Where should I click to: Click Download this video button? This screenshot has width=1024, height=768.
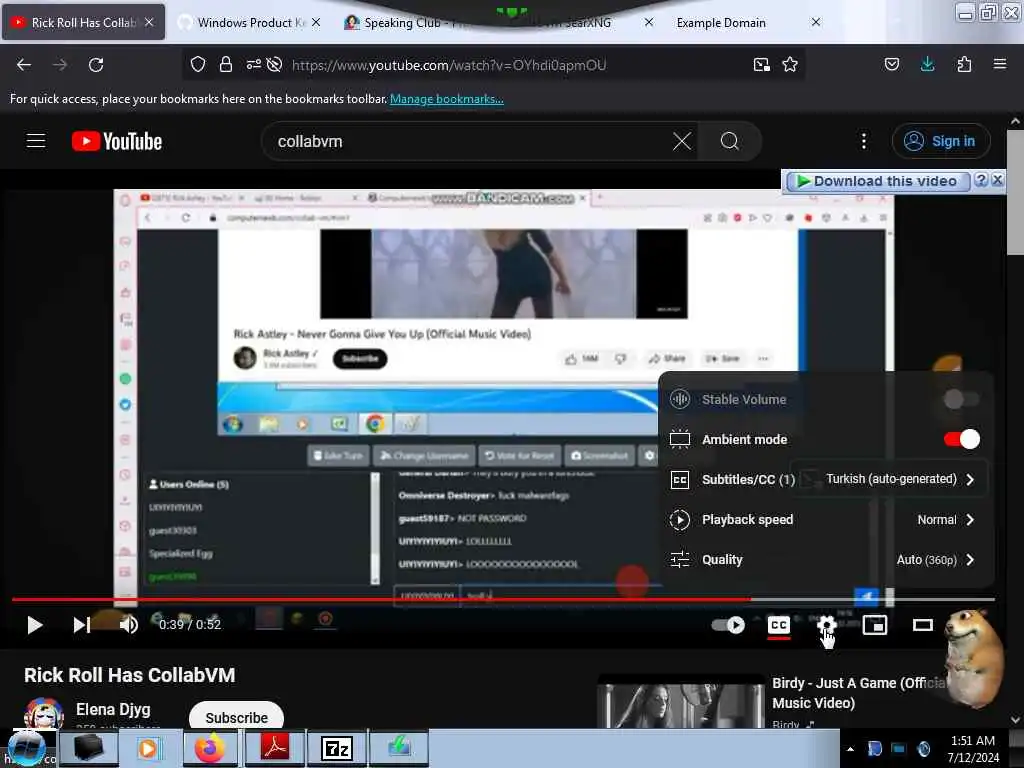click(877, 181)
